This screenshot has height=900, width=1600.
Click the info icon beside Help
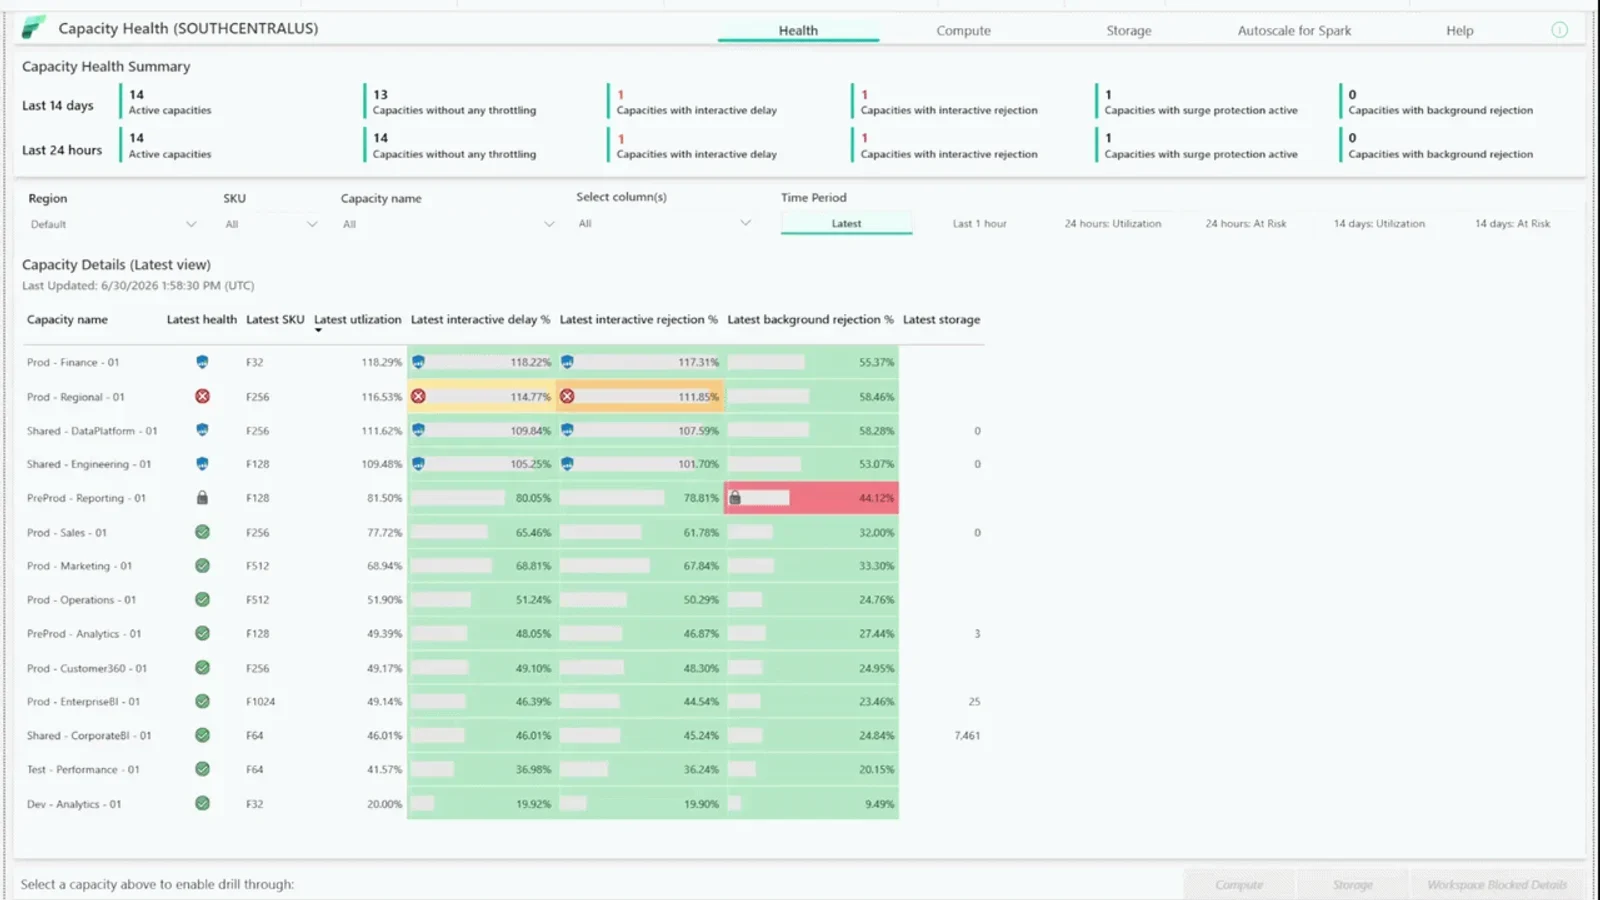1559,30
